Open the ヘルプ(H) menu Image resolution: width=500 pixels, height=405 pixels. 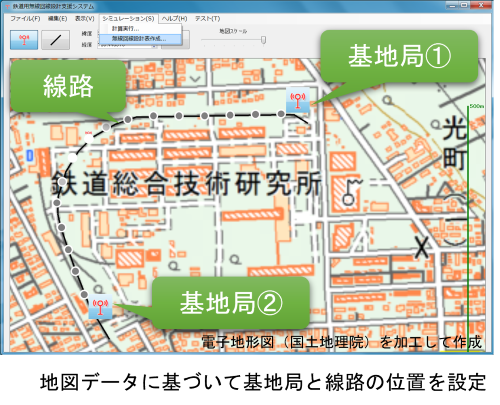175,19
